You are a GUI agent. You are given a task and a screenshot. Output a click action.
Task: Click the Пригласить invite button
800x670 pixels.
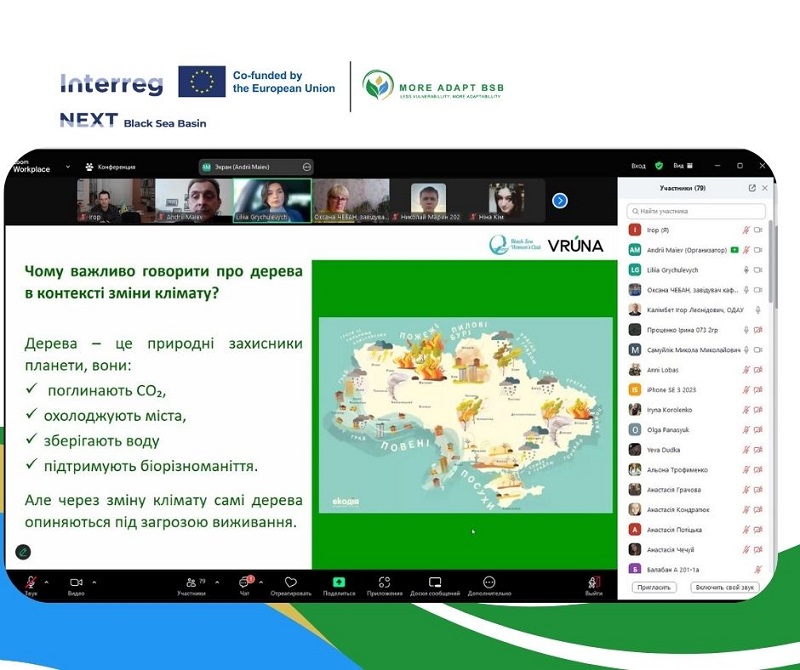click(654, 587)
